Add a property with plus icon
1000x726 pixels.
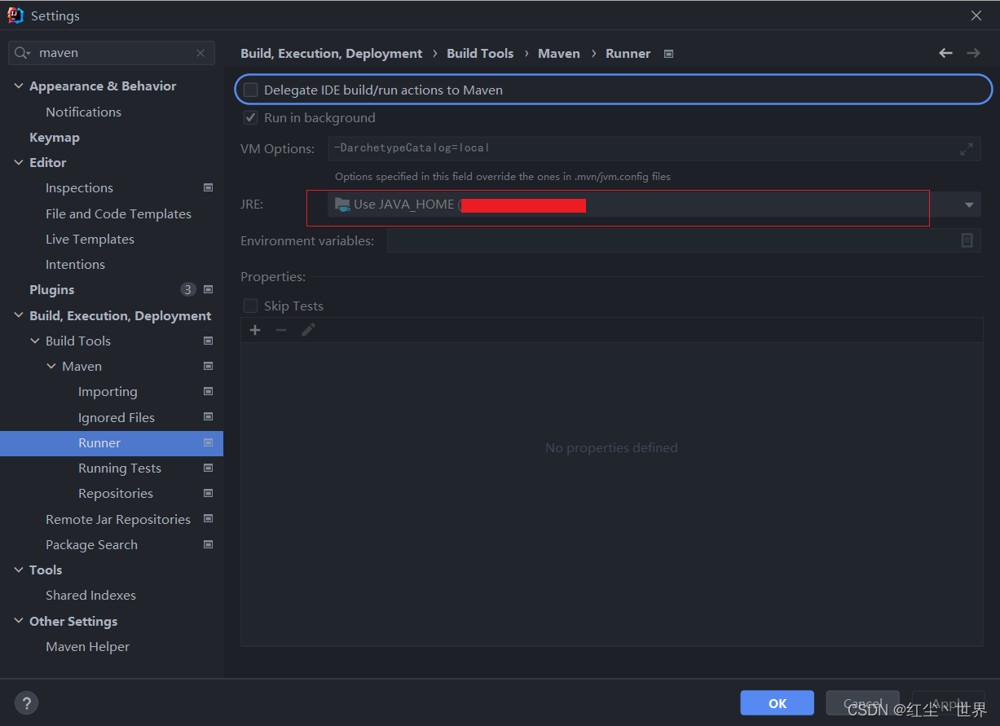[x=255, y=330]
